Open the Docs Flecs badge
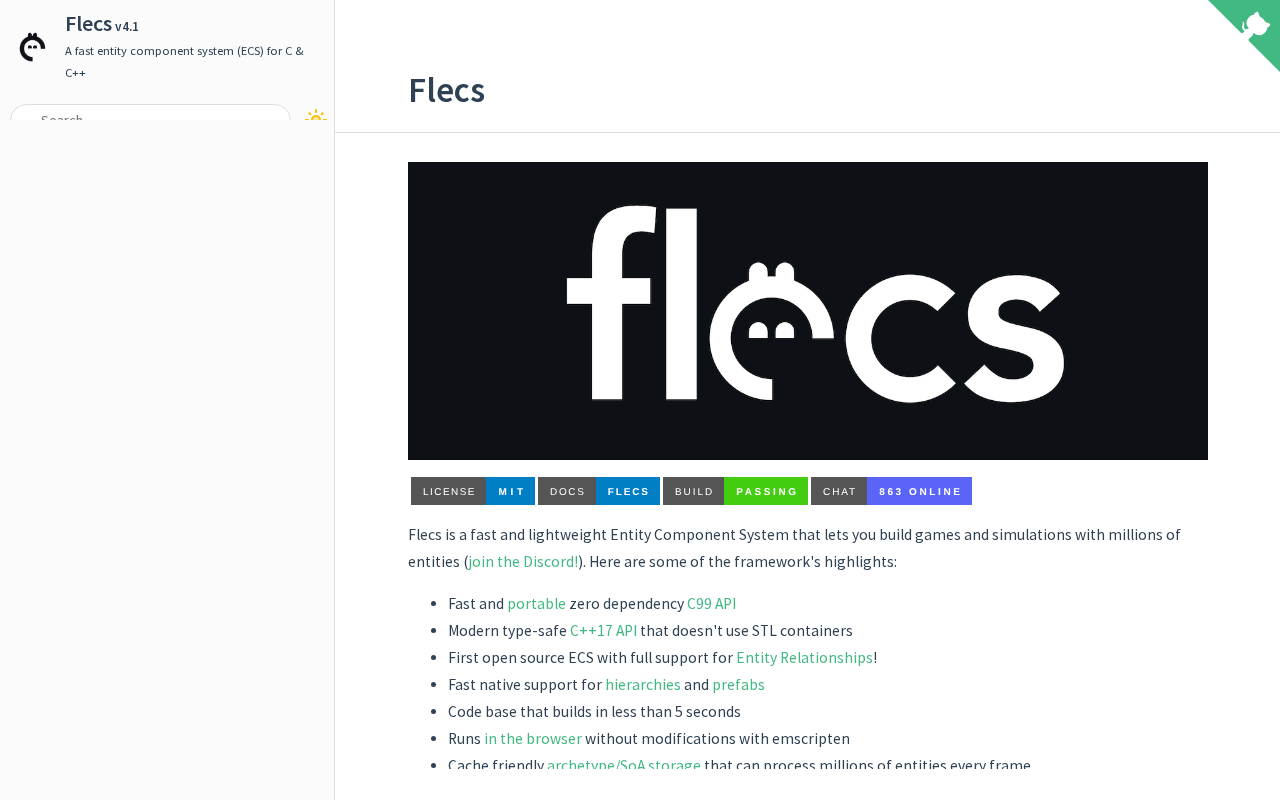This screenshot has height=800, width=1280. (599, 491)
